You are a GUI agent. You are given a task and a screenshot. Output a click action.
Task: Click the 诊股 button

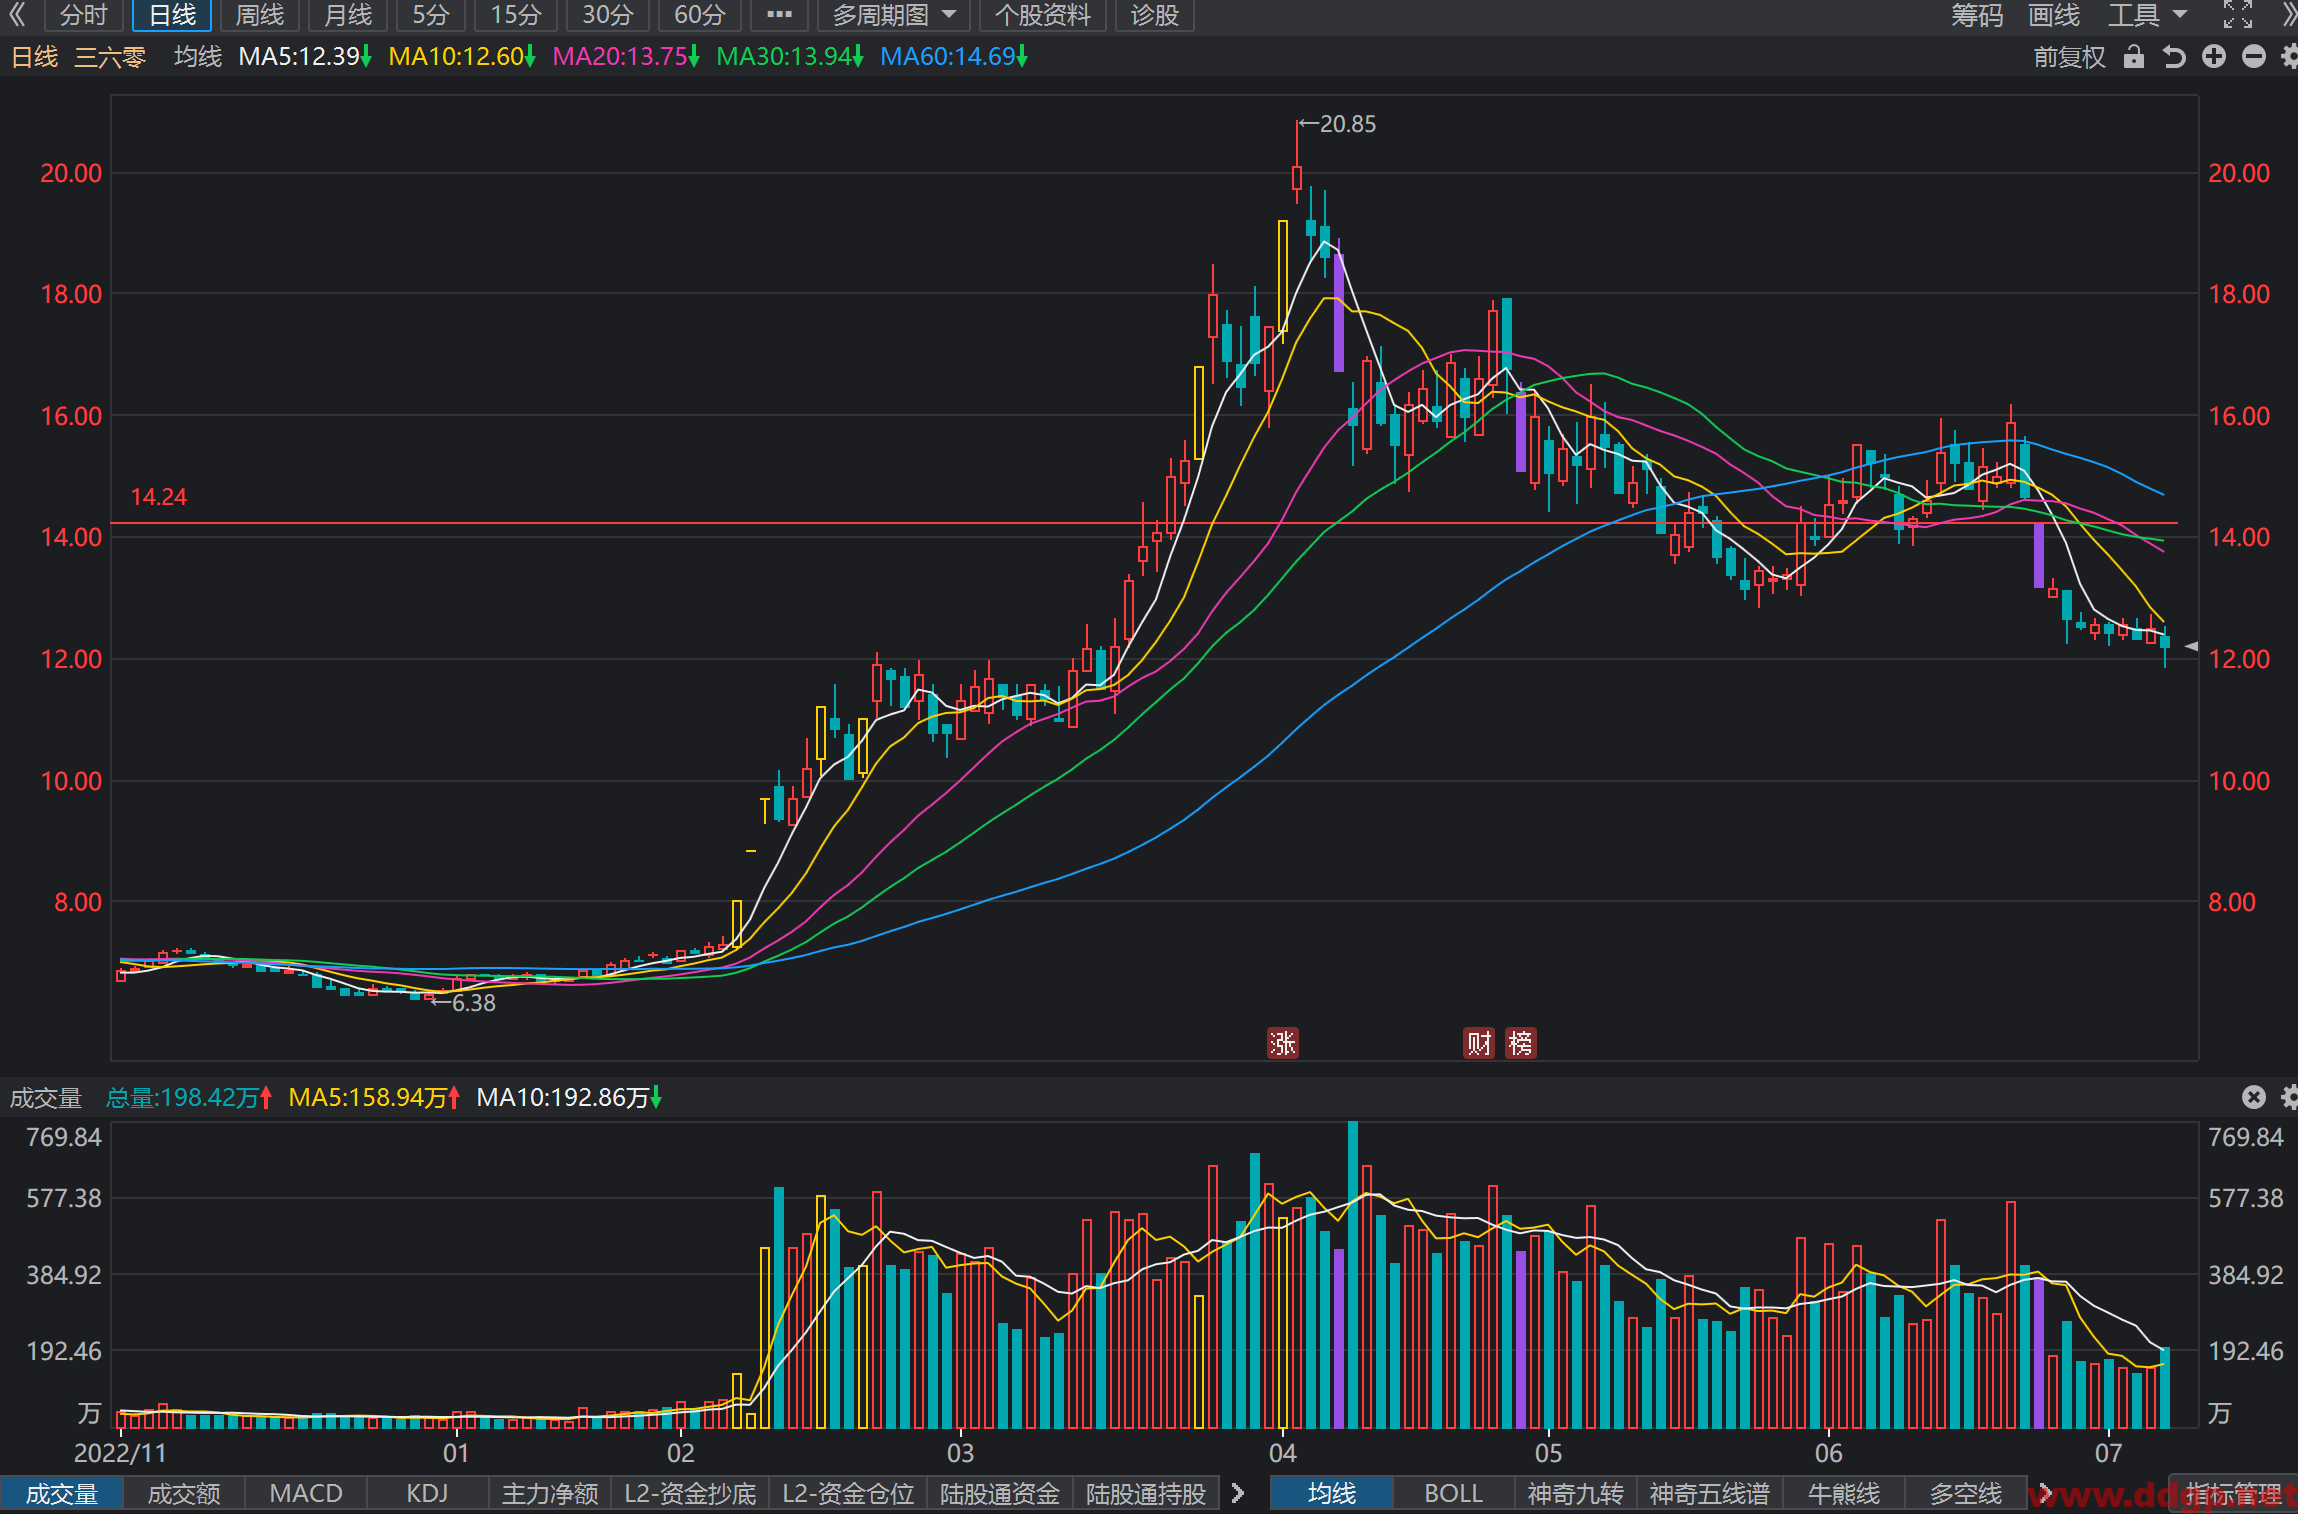click(1154, 15)
